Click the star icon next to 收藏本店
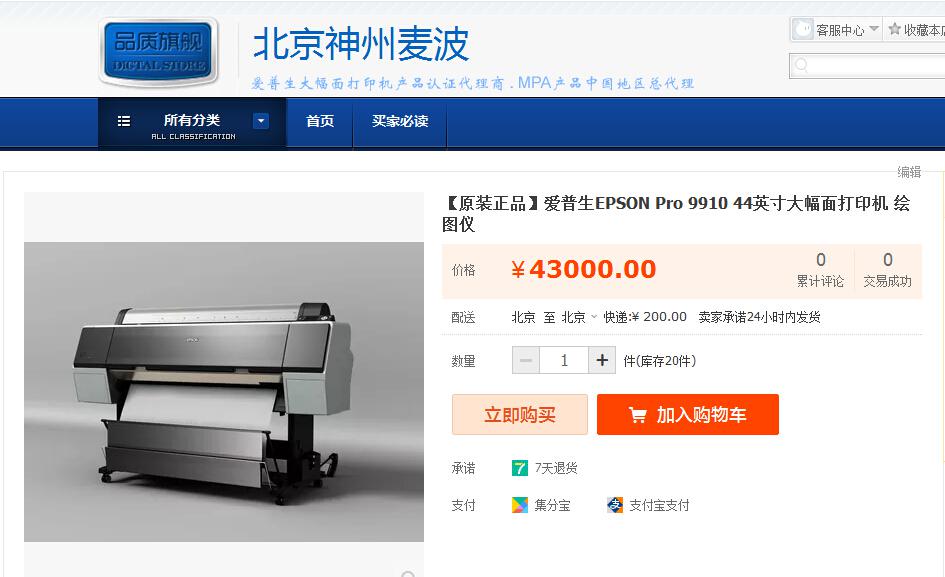Screen dimensions: 945x577 click(x=894, y=29)
